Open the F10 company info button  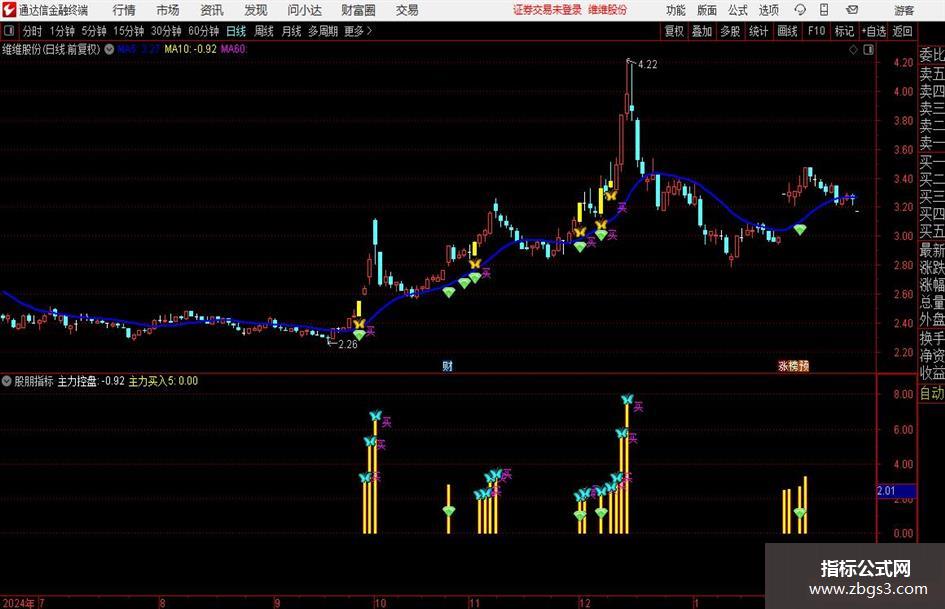point(816,31)
